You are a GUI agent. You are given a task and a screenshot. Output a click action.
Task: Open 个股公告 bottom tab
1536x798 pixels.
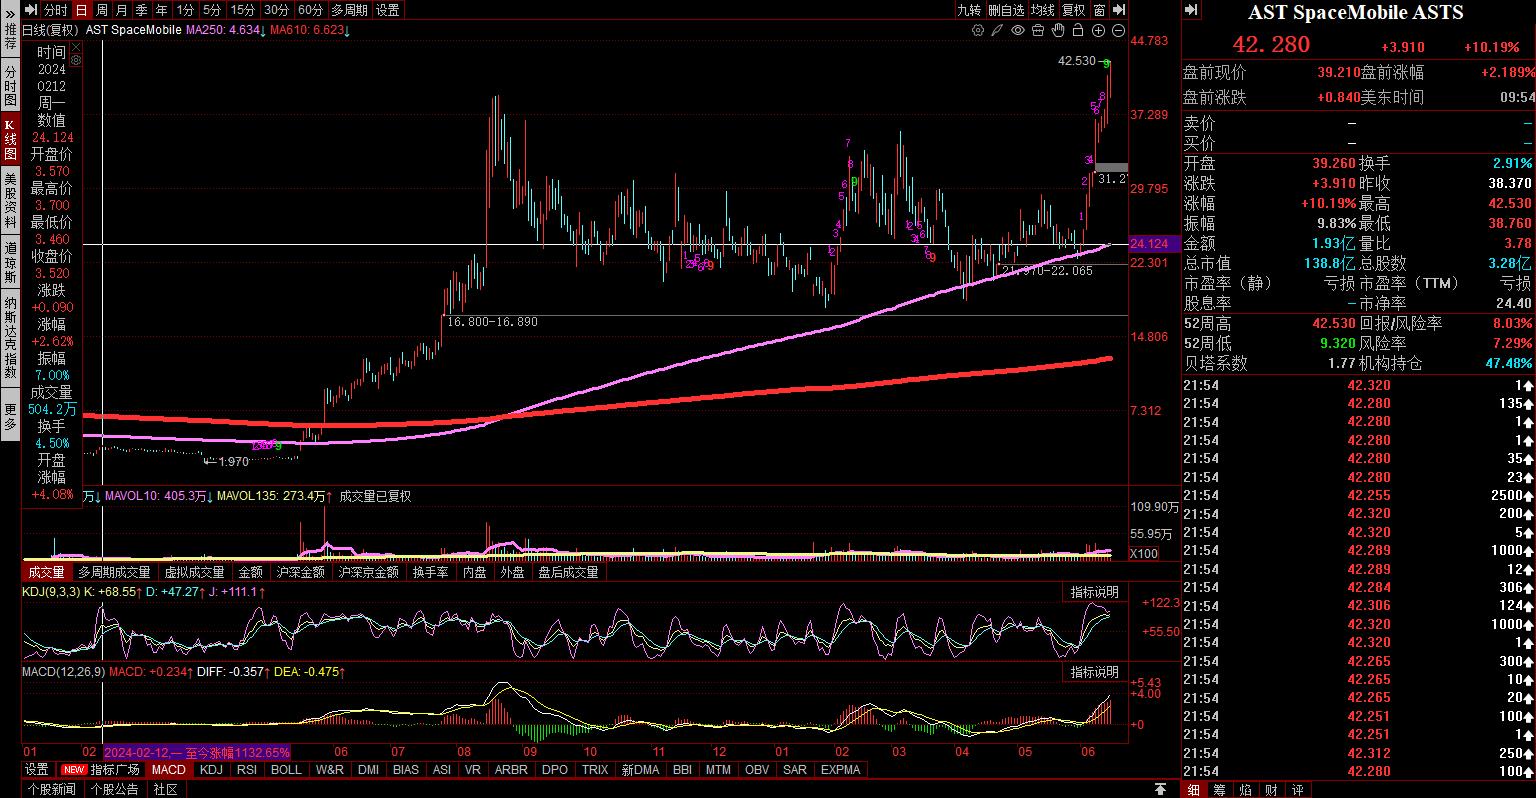pos(114,789)
